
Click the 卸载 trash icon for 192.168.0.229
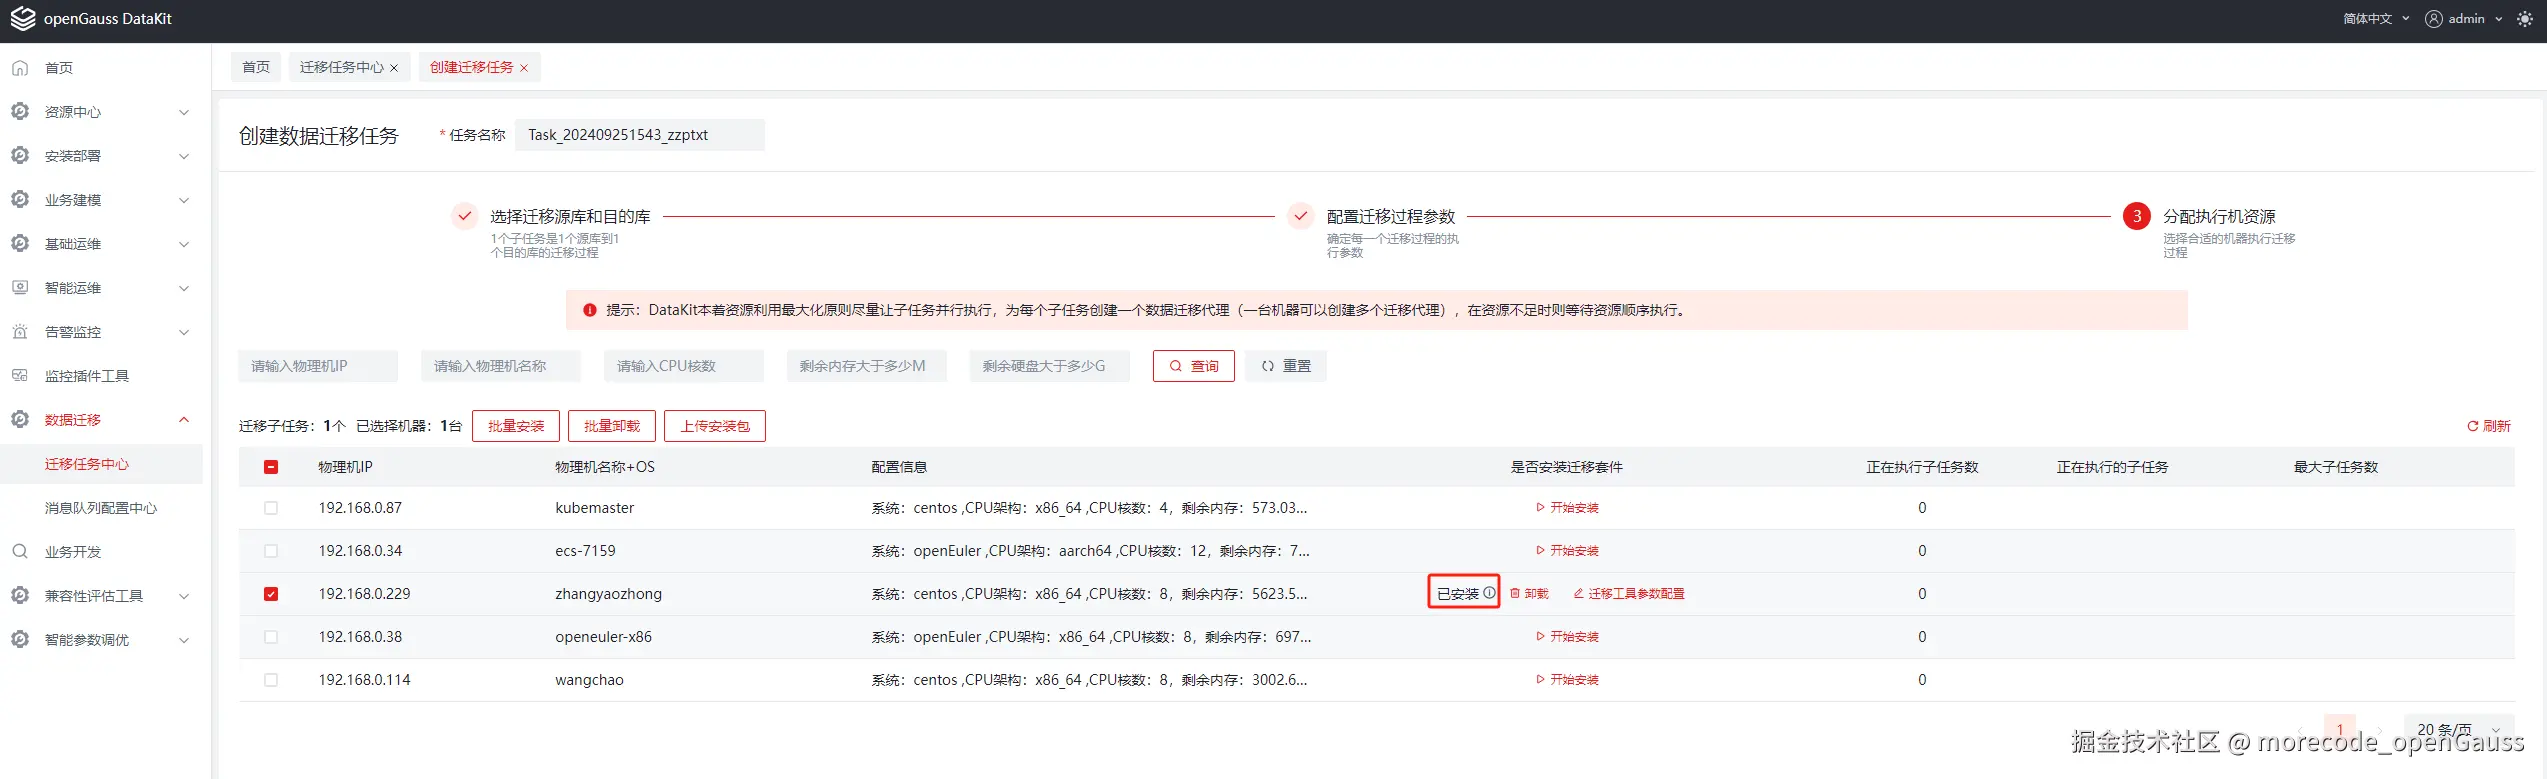pyautogui.click(x=1515, y=594)
